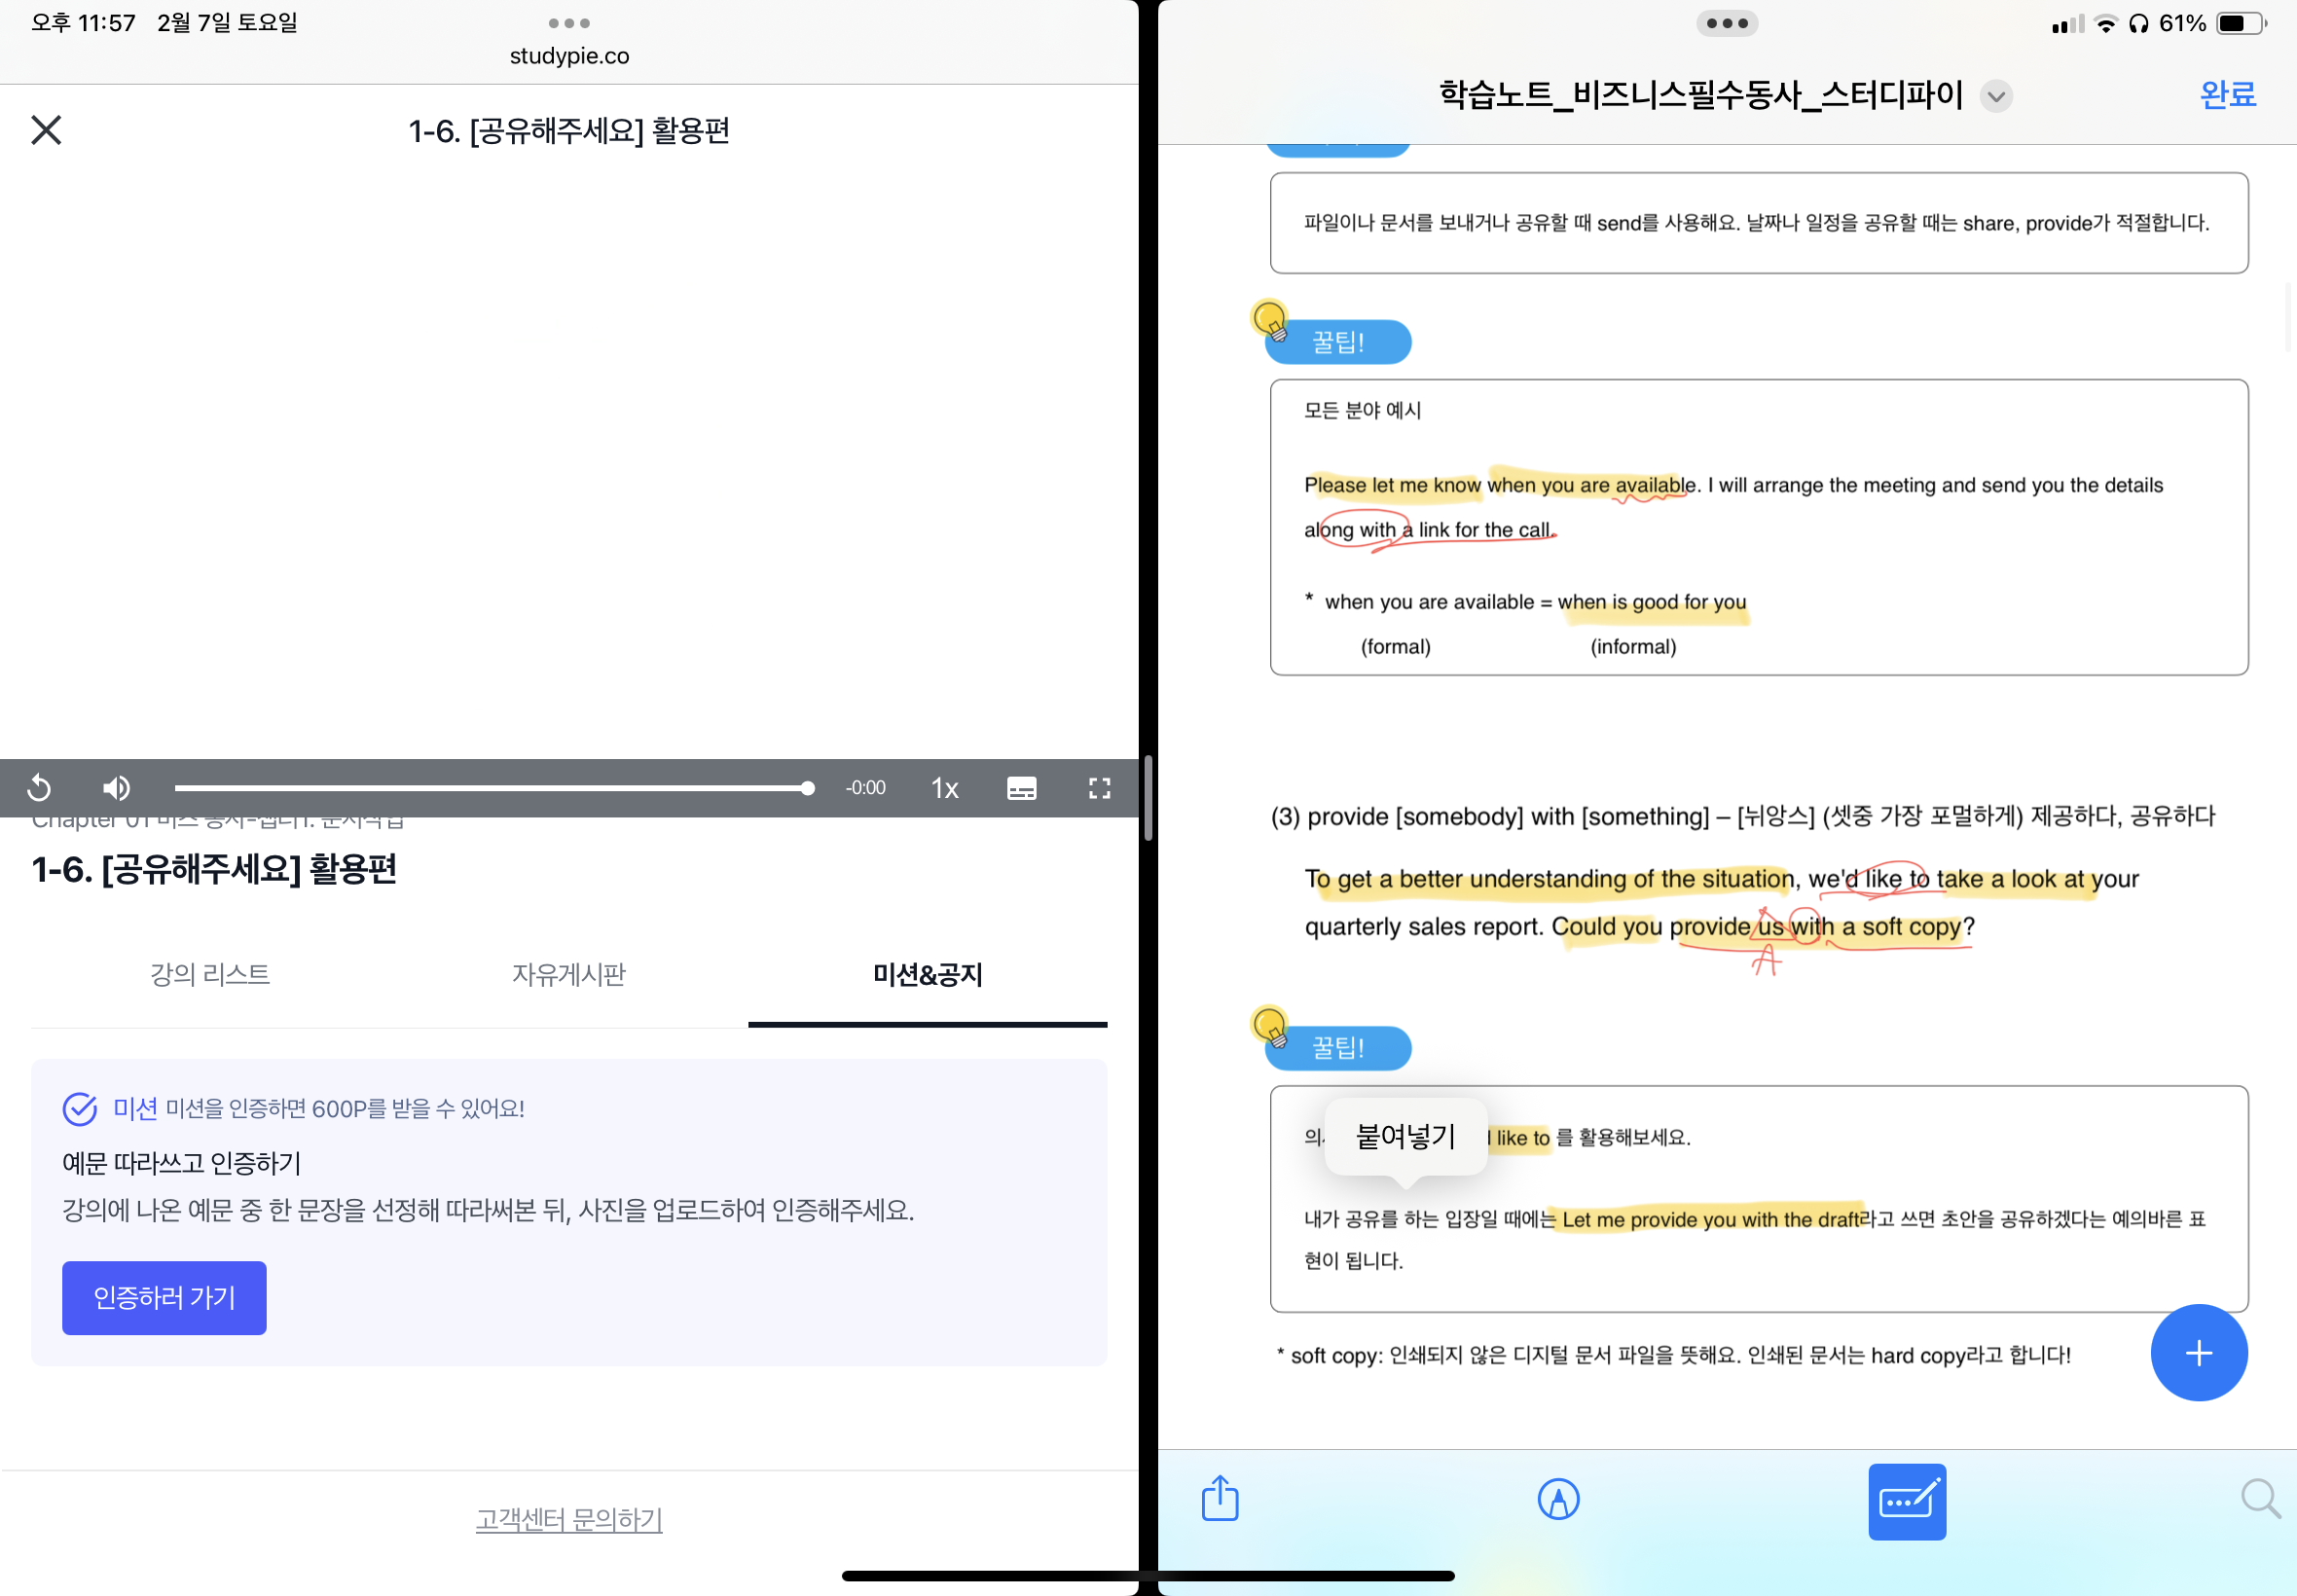Click the video progress slider handle
This screenshot has width=2297, height=1596.
point(807,788)
